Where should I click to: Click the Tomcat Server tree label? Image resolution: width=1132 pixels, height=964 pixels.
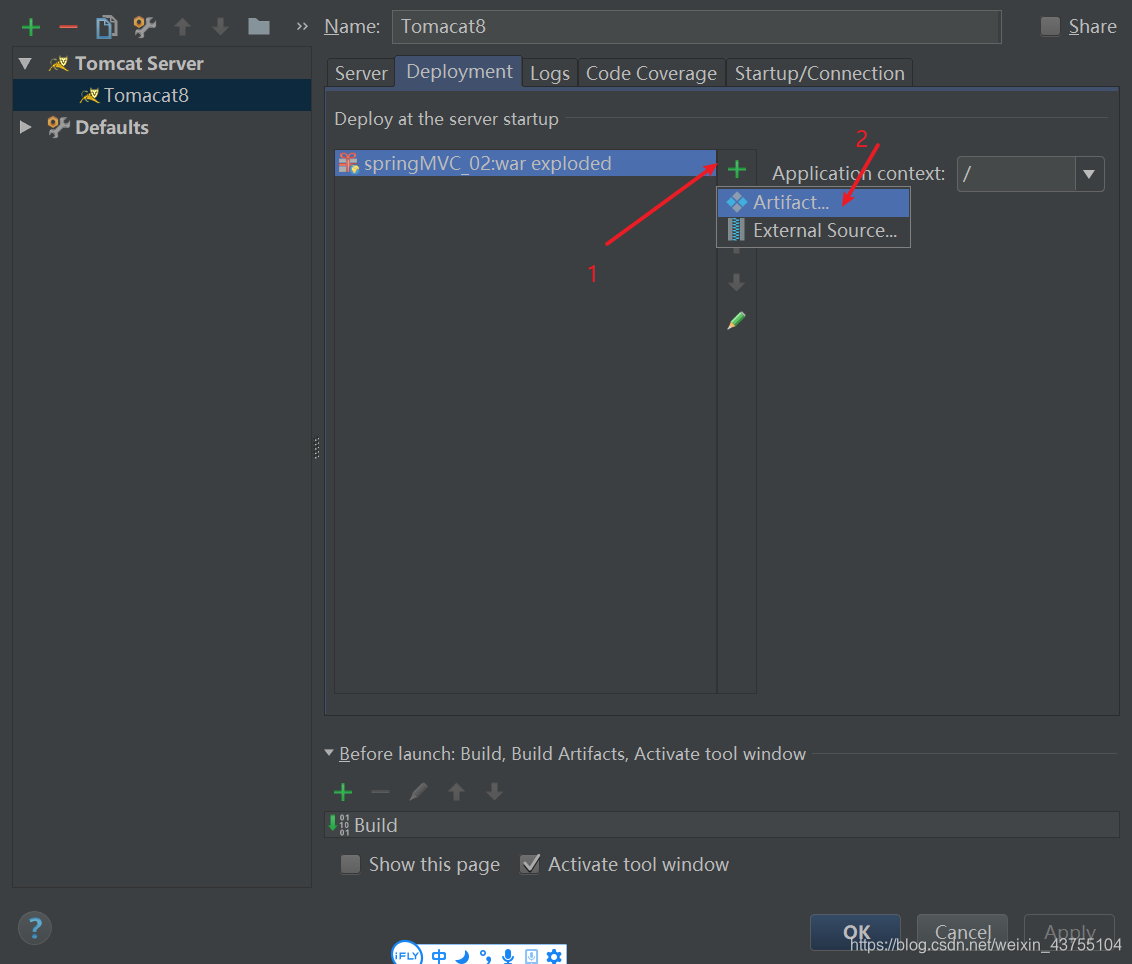(x=139, y=64)
